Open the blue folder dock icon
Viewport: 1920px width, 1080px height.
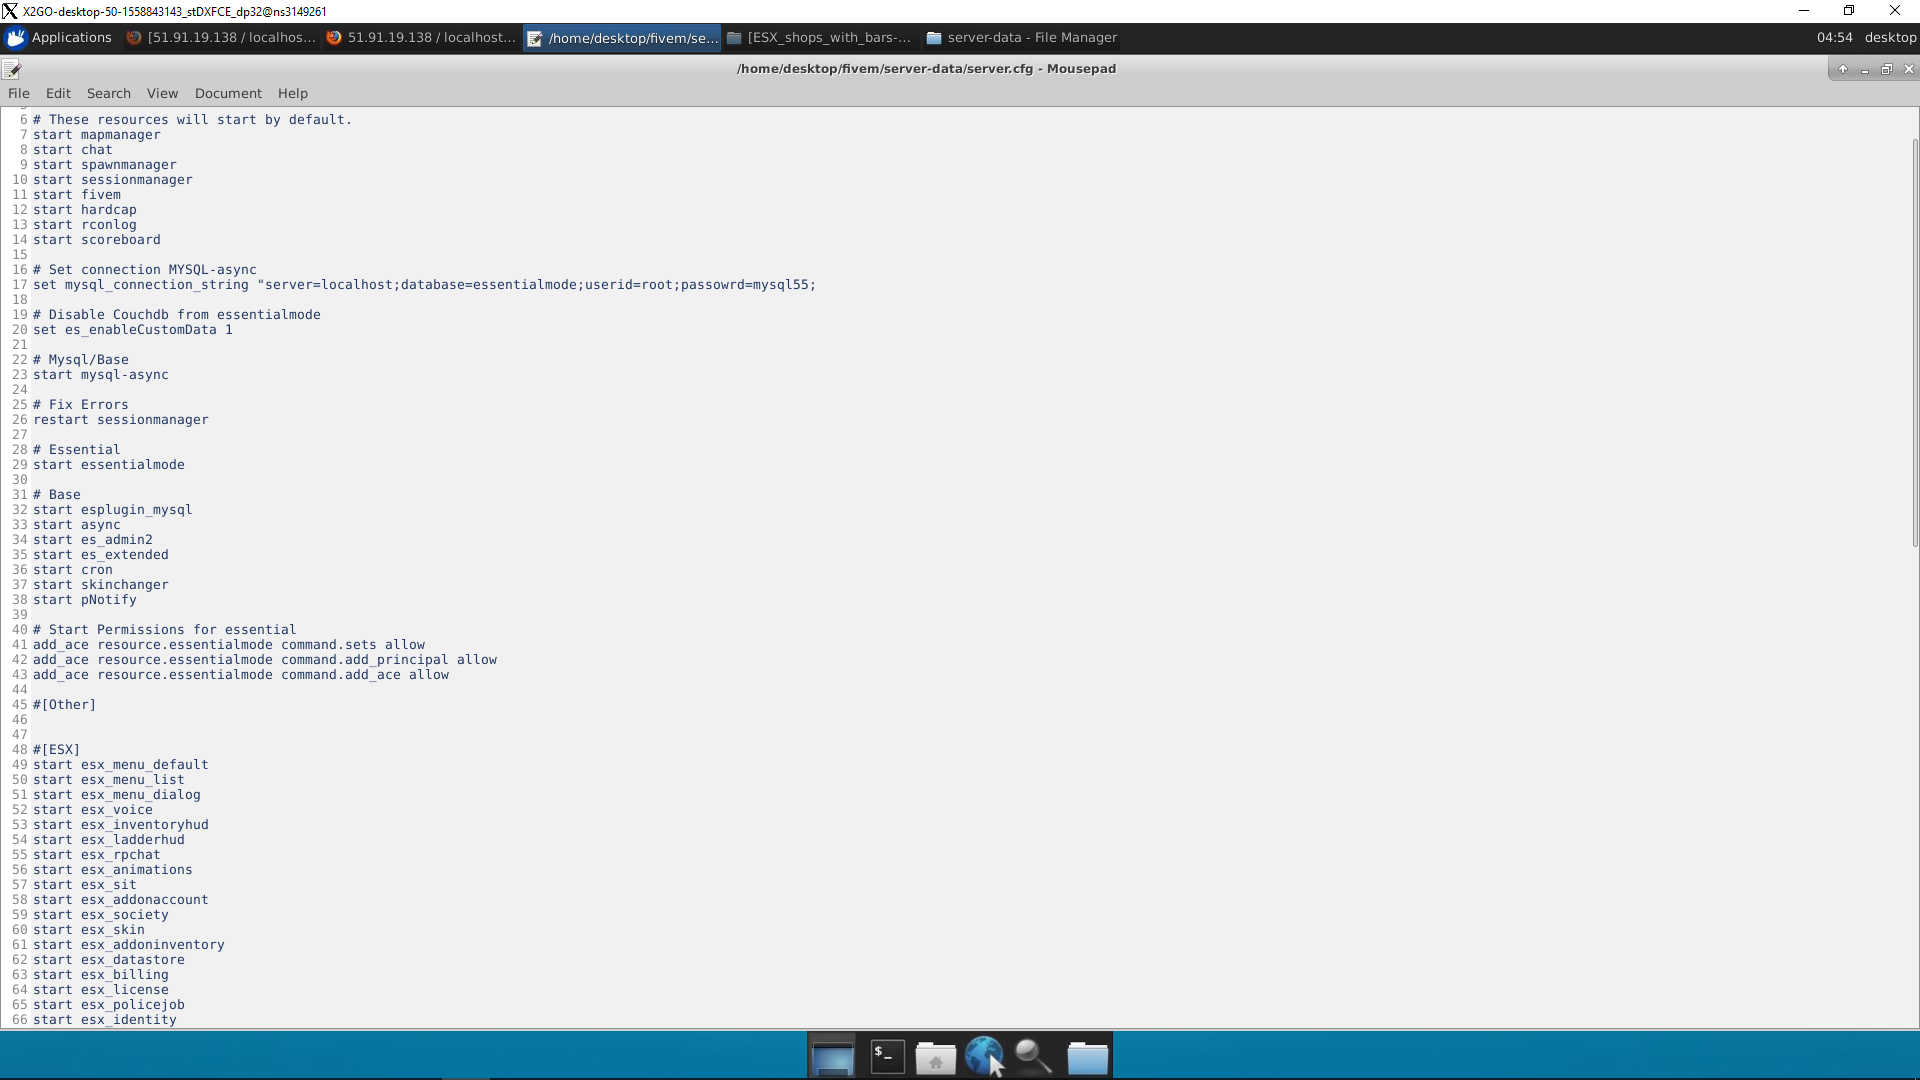(1087, 1057)
